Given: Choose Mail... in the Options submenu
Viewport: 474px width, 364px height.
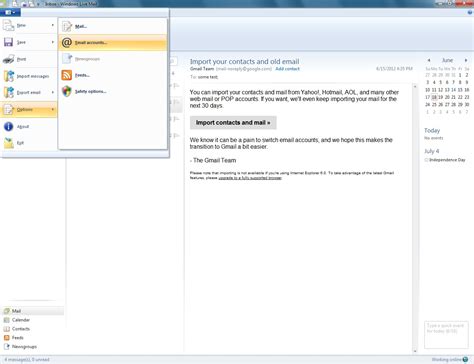Looking at the screenshot, I should pyautogui.click(x=113, y=26).
